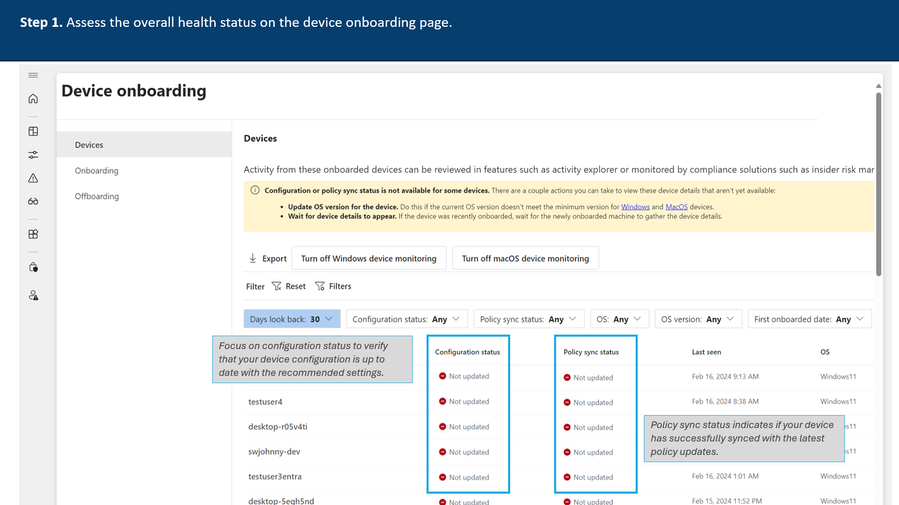Click Feb 15, 2024 11:52 PM cell

click(x=726, y=501)
